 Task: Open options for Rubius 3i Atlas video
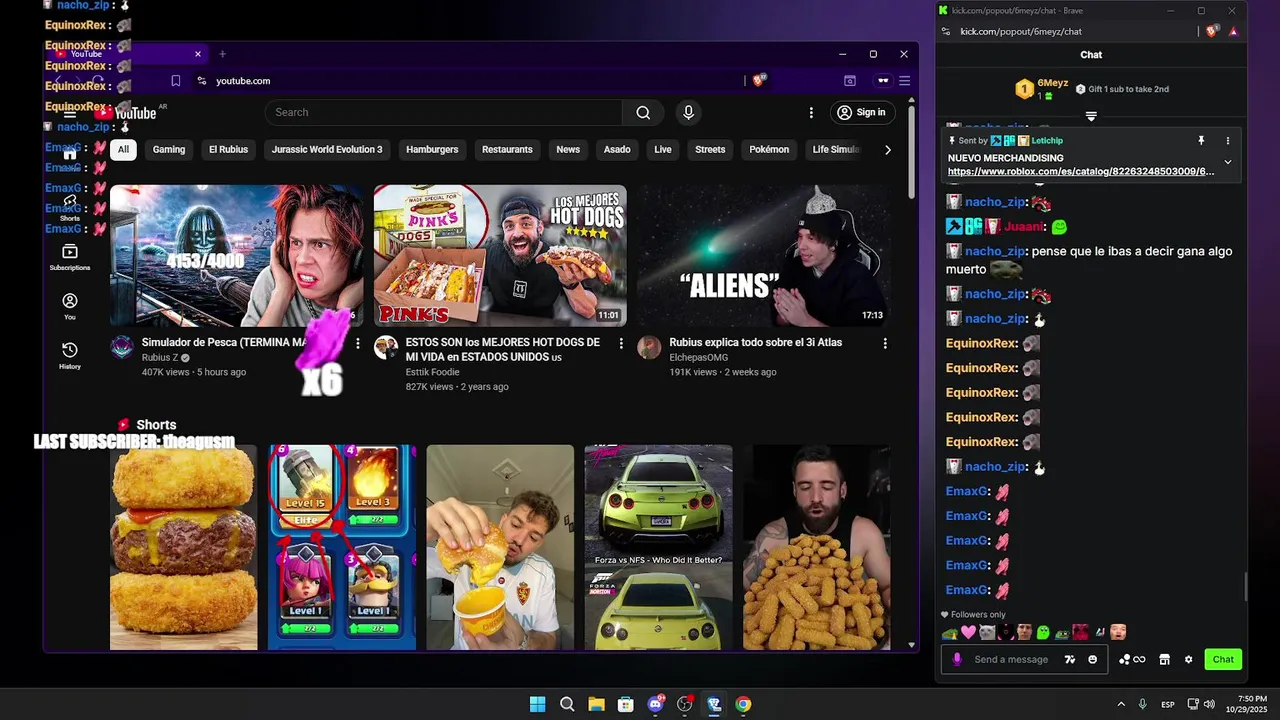point(884,343)
